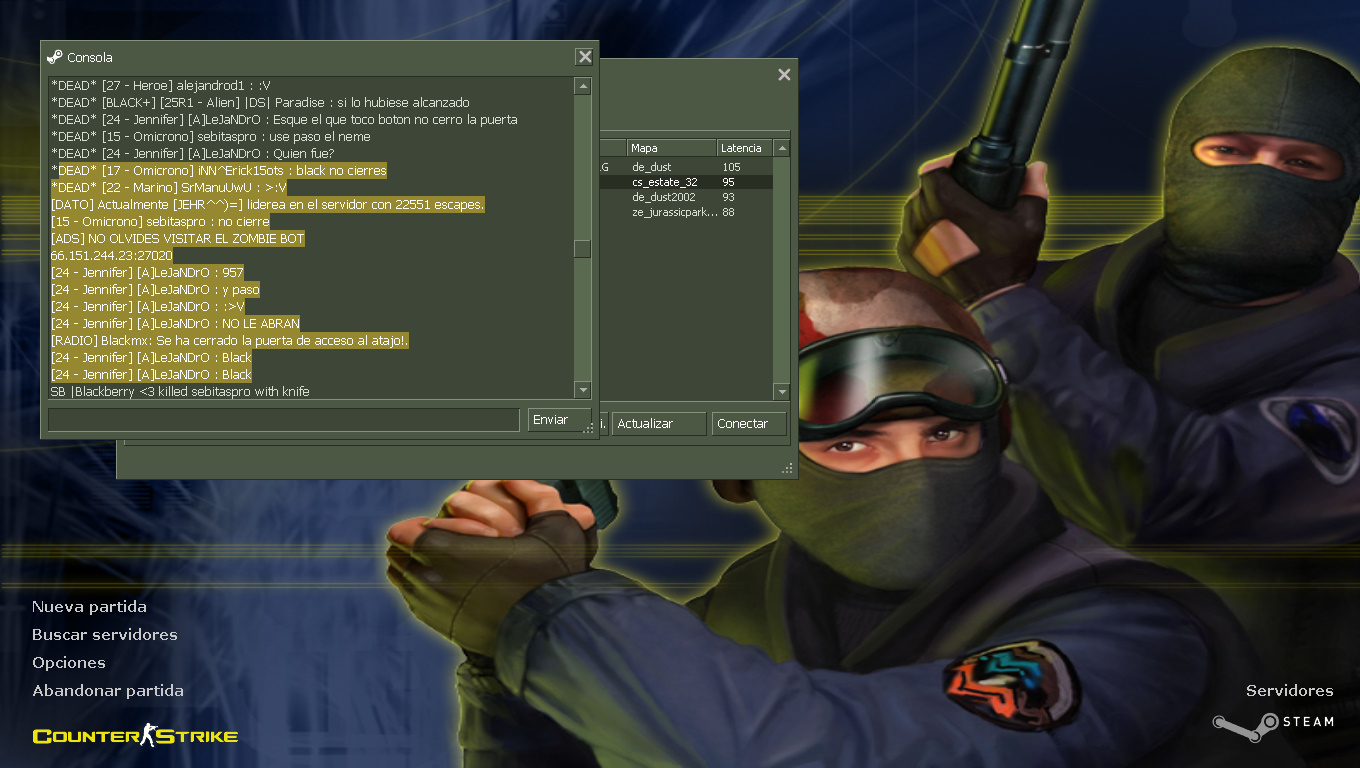This screenshot has width=1360, height=768.
Task: Click the SrManuUwU console line
Action: (x=169, y=188)
